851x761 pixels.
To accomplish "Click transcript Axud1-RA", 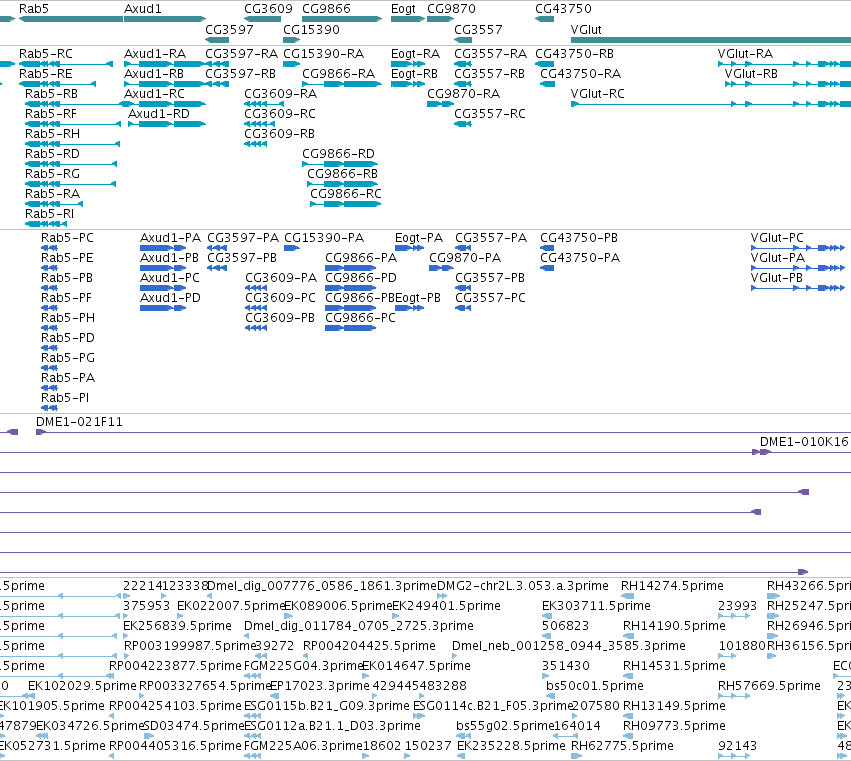I will [165, 64].
